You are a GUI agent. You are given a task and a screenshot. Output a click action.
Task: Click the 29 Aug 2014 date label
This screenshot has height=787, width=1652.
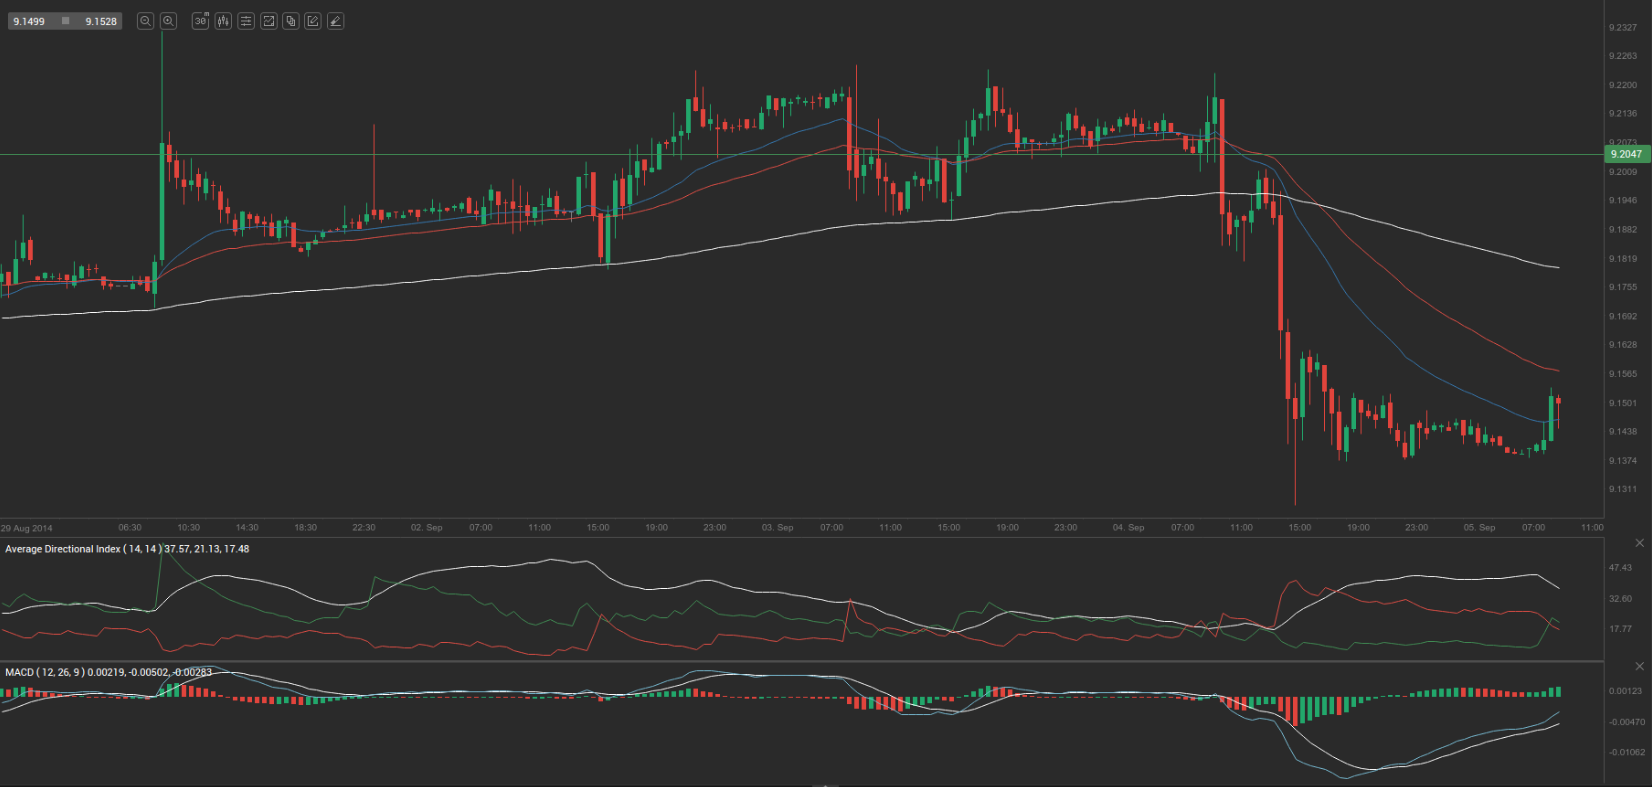point(27,528)
